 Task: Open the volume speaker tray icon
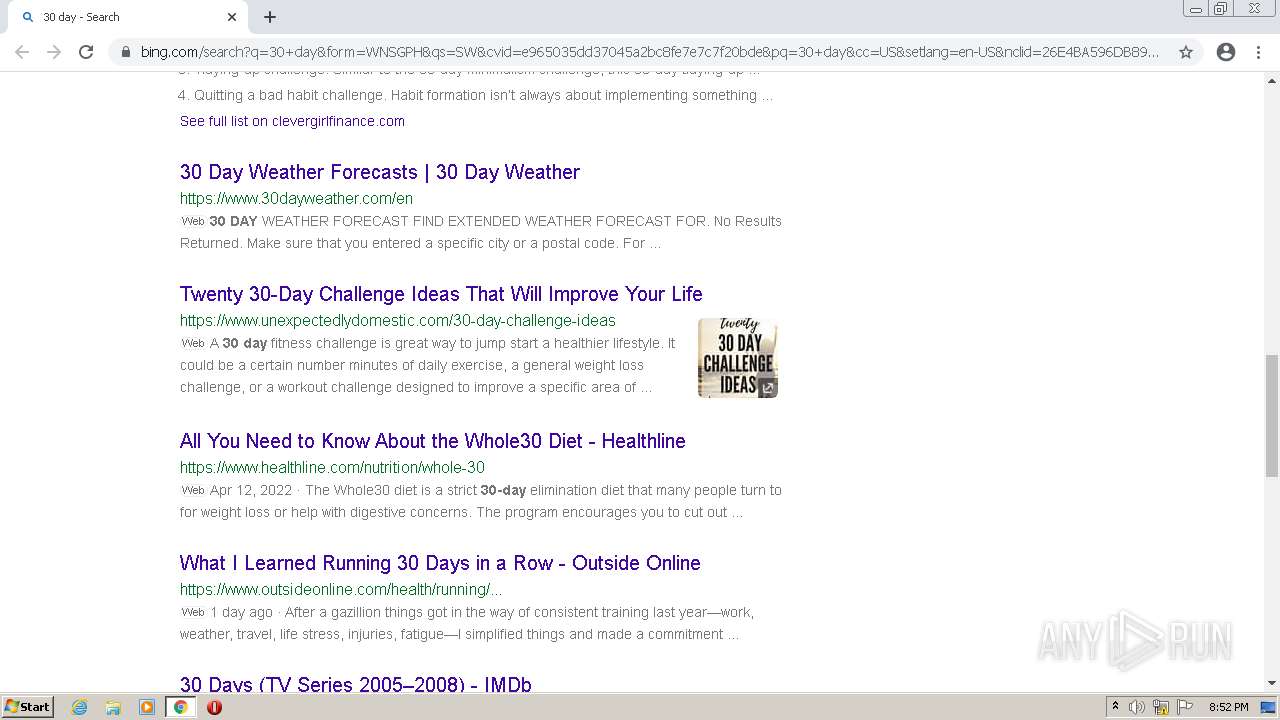pos(1137,707)
